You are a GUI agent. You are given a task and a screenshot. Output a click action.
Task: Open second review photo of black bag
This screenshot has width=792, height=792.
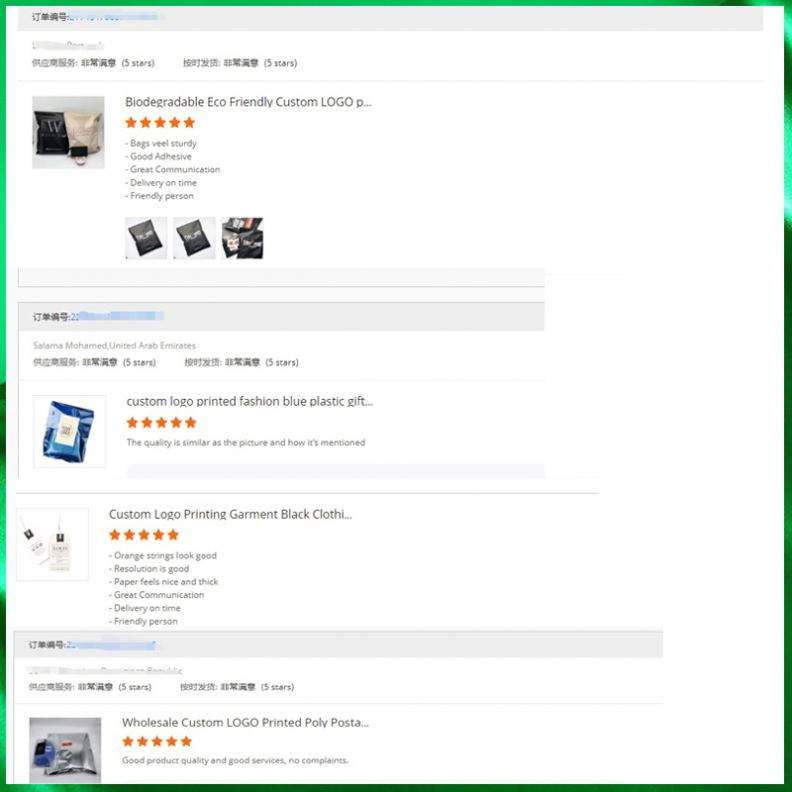click(x=194, y=238)
